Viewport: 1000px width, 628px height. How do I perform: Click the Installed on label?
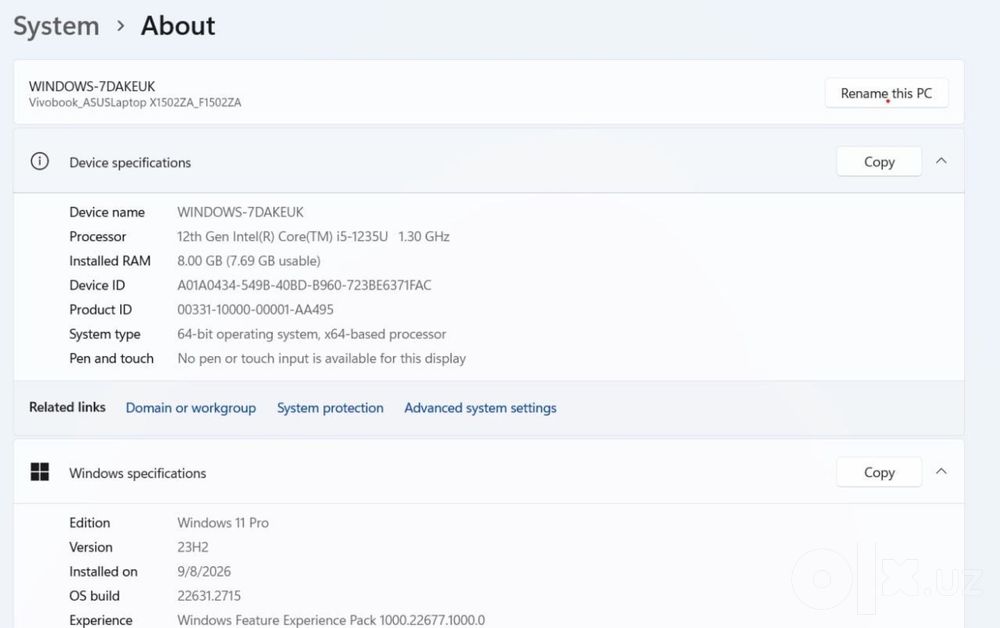[x=103, y=572]
